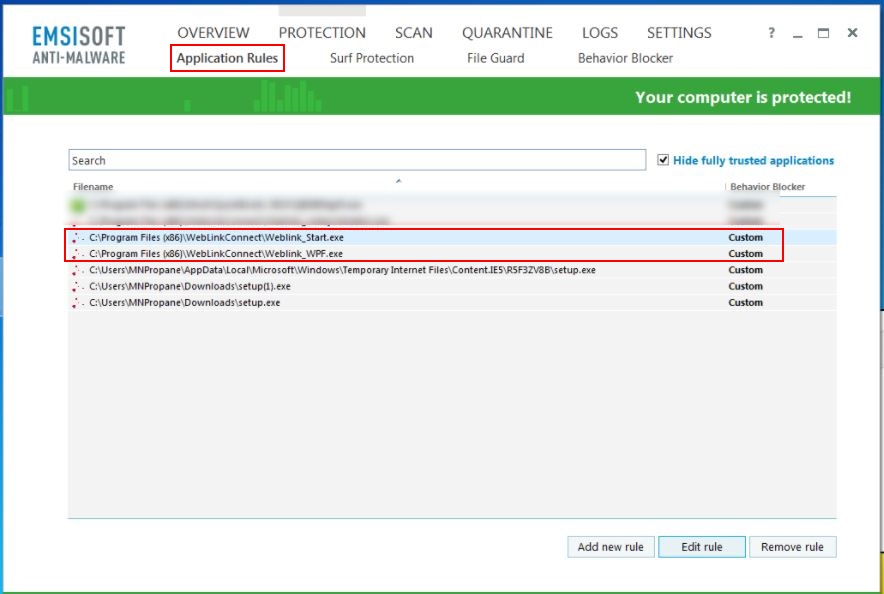The width and height of the screenshot is (884, 594).
Task: Select the Weblink_WPF.exe rule row
Action: (452, 254)
